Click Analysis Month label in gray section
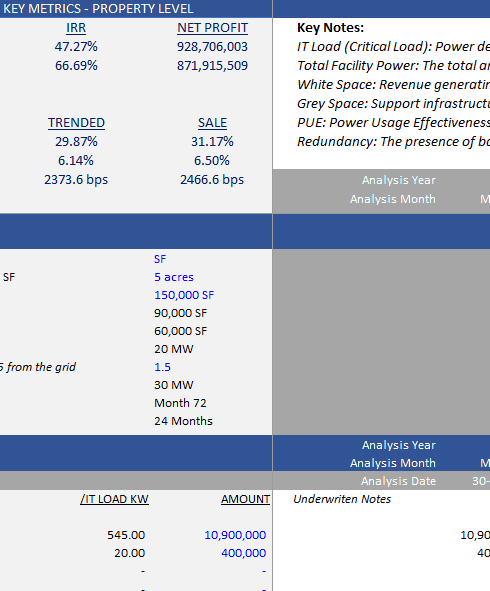 click(x=393, y=199)
